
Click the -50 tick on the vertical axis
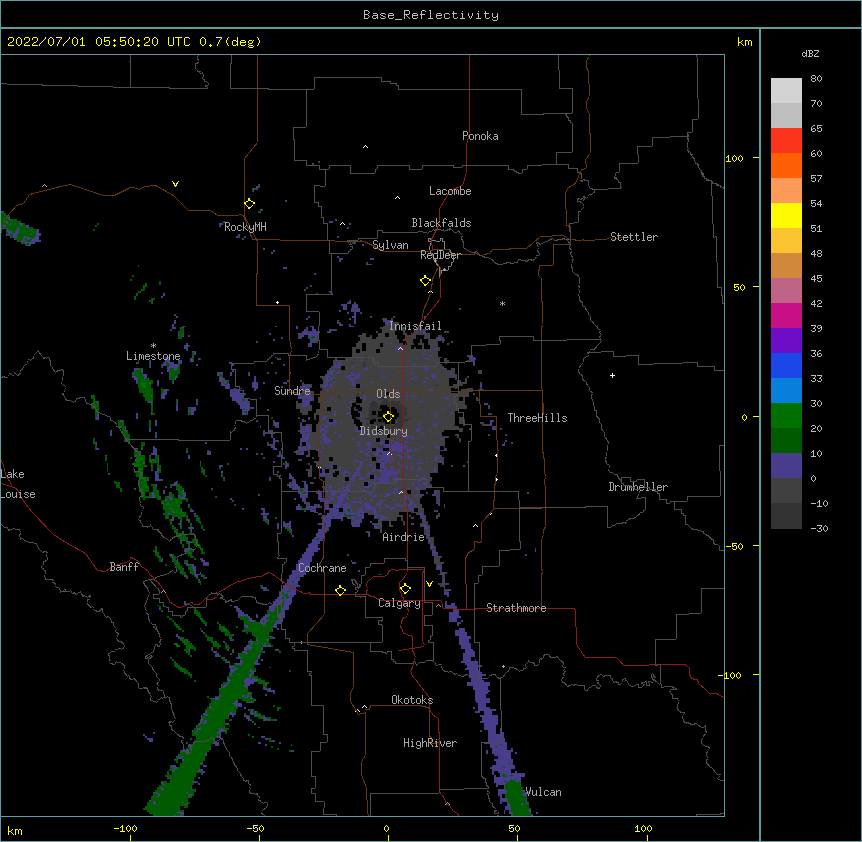point(734,546)
